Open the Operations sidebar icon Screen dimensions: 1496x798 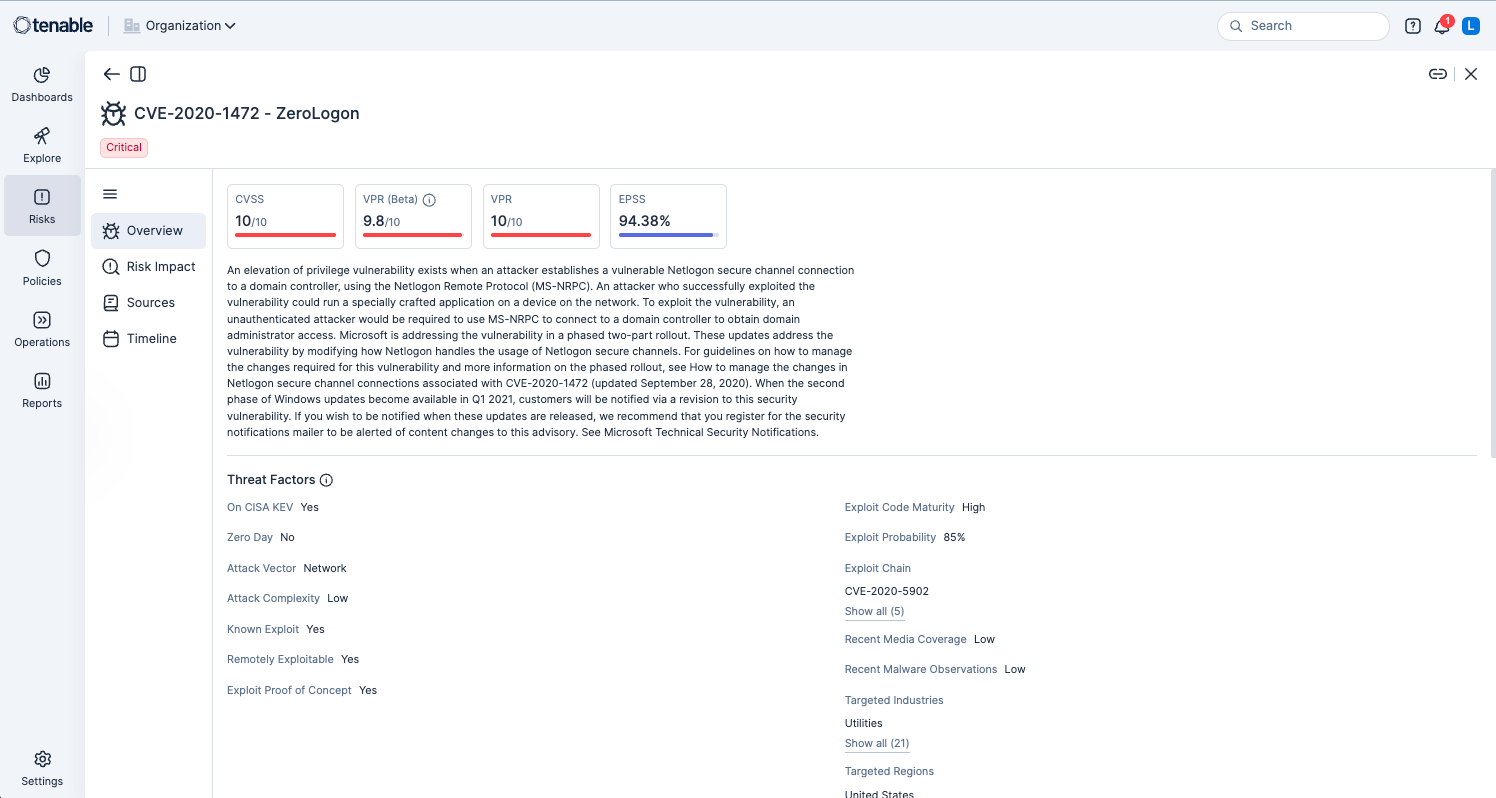42,321
